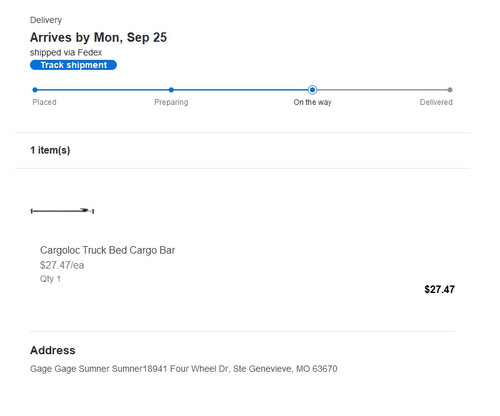The image size is (500, 416).
Task: Click the 1 item(s) header
Action: 50,150
